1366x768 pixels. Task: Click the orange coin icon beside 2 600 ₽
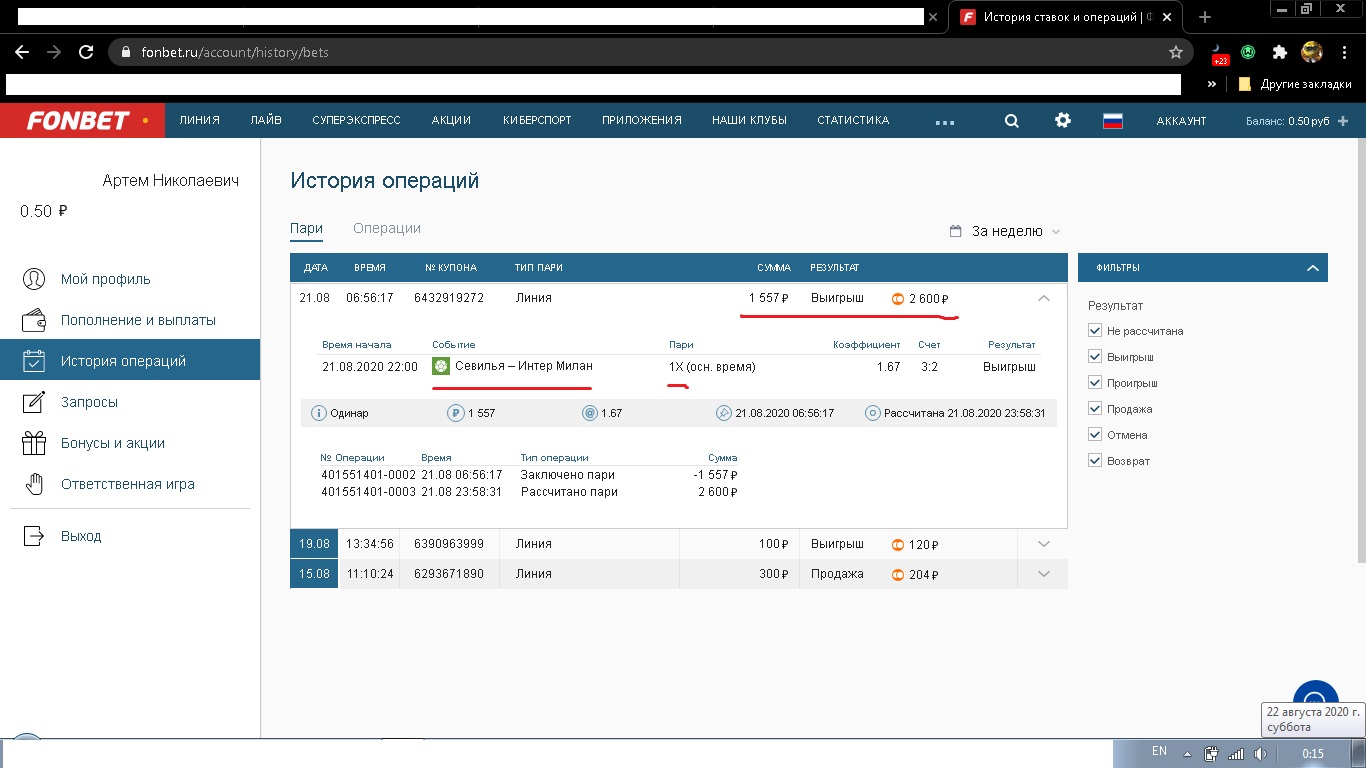point(897,298)
